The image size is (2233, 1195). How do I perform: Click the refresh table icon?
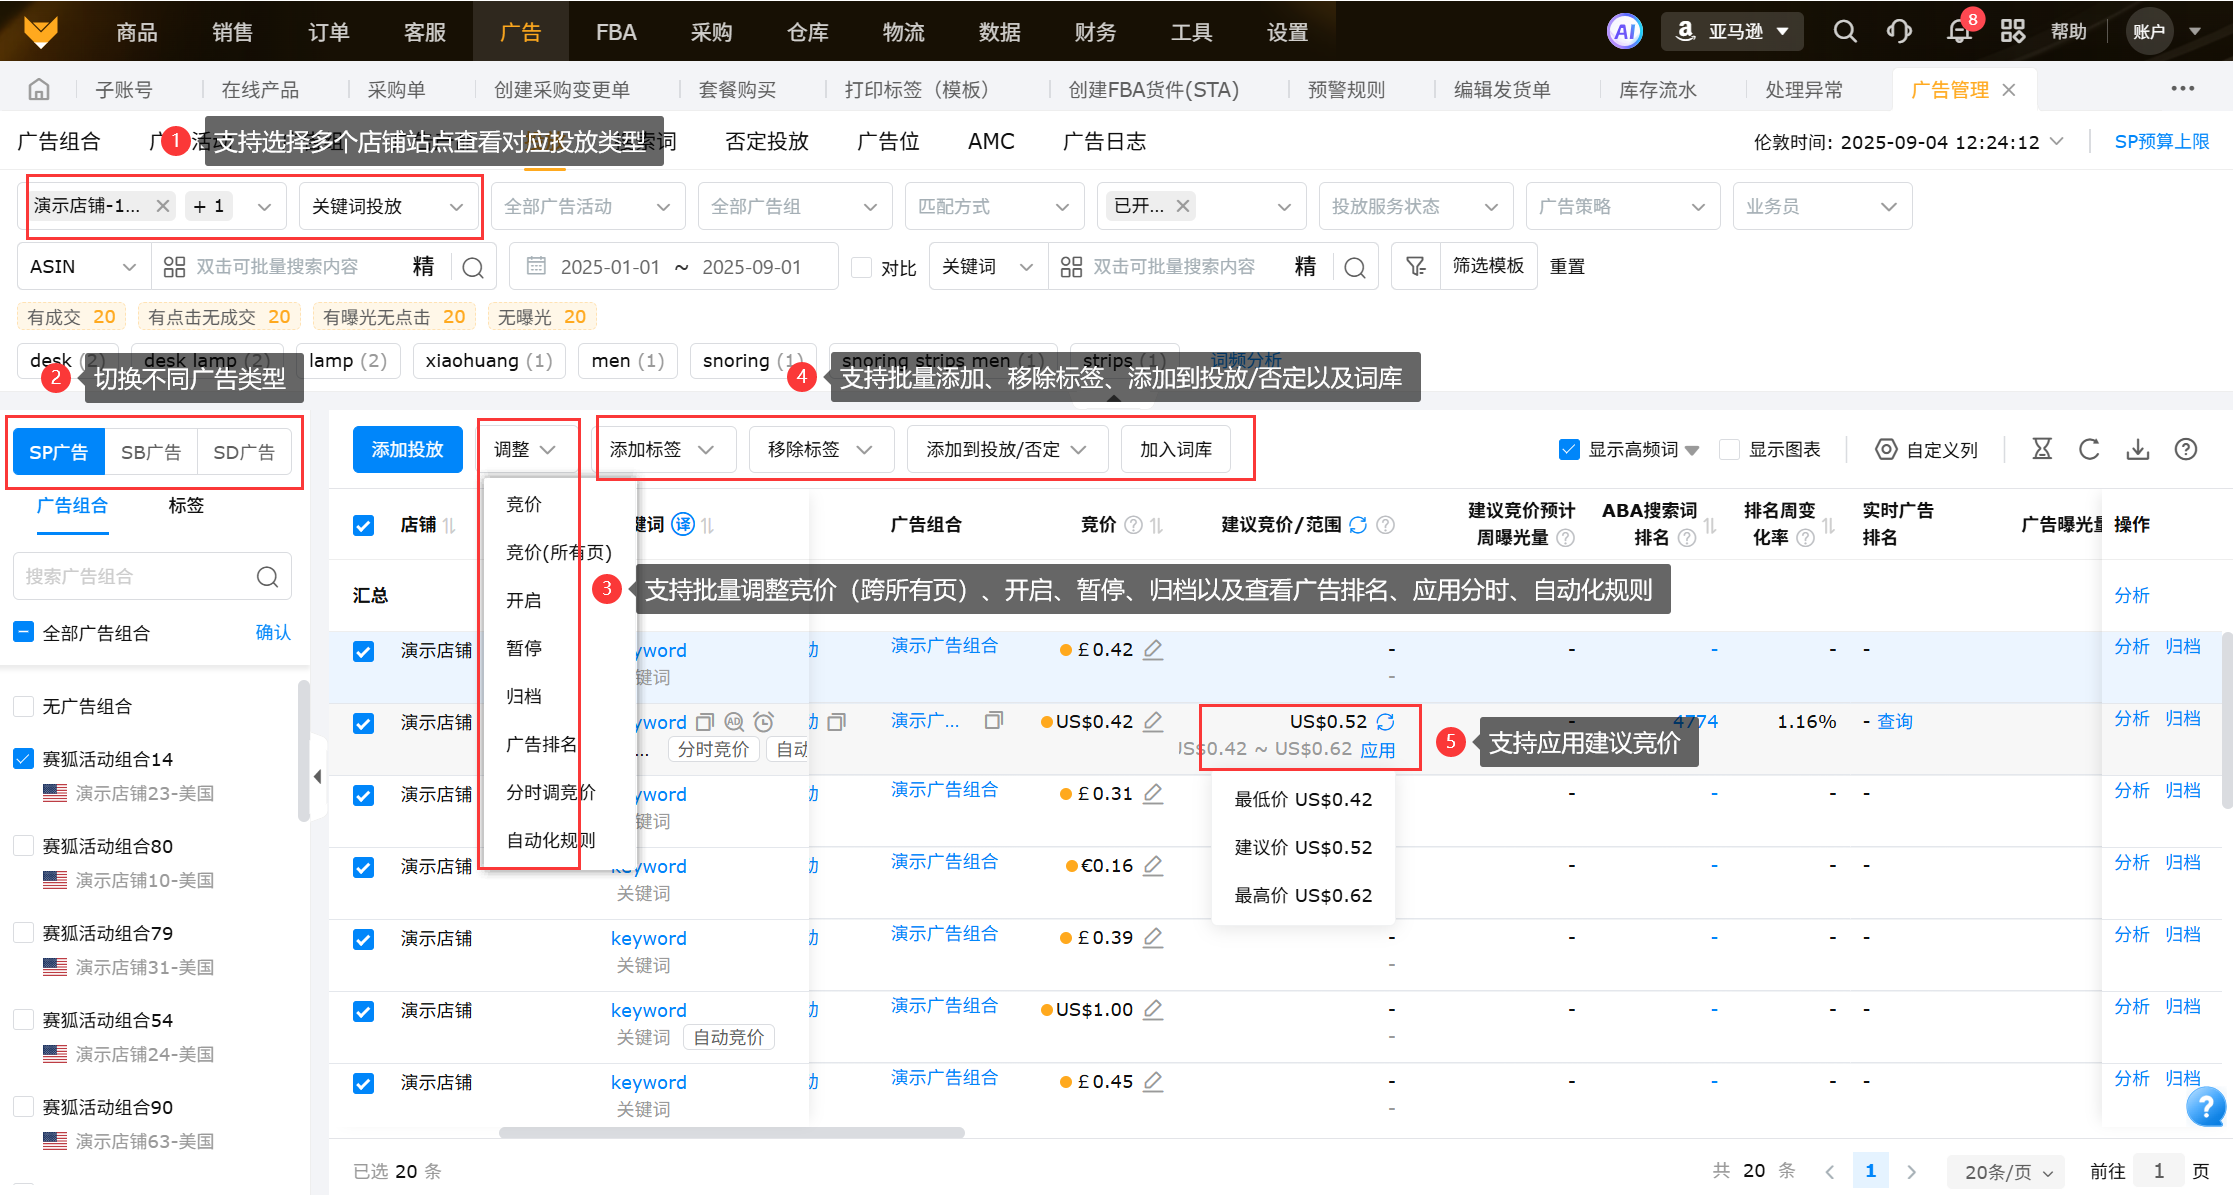[x=2089, y=450]
